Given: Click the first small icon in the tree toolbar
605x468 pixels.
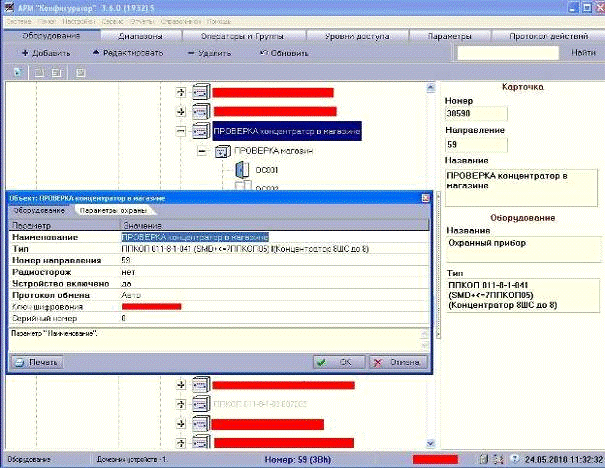Looking at the screenshot, I should [17, 72].
